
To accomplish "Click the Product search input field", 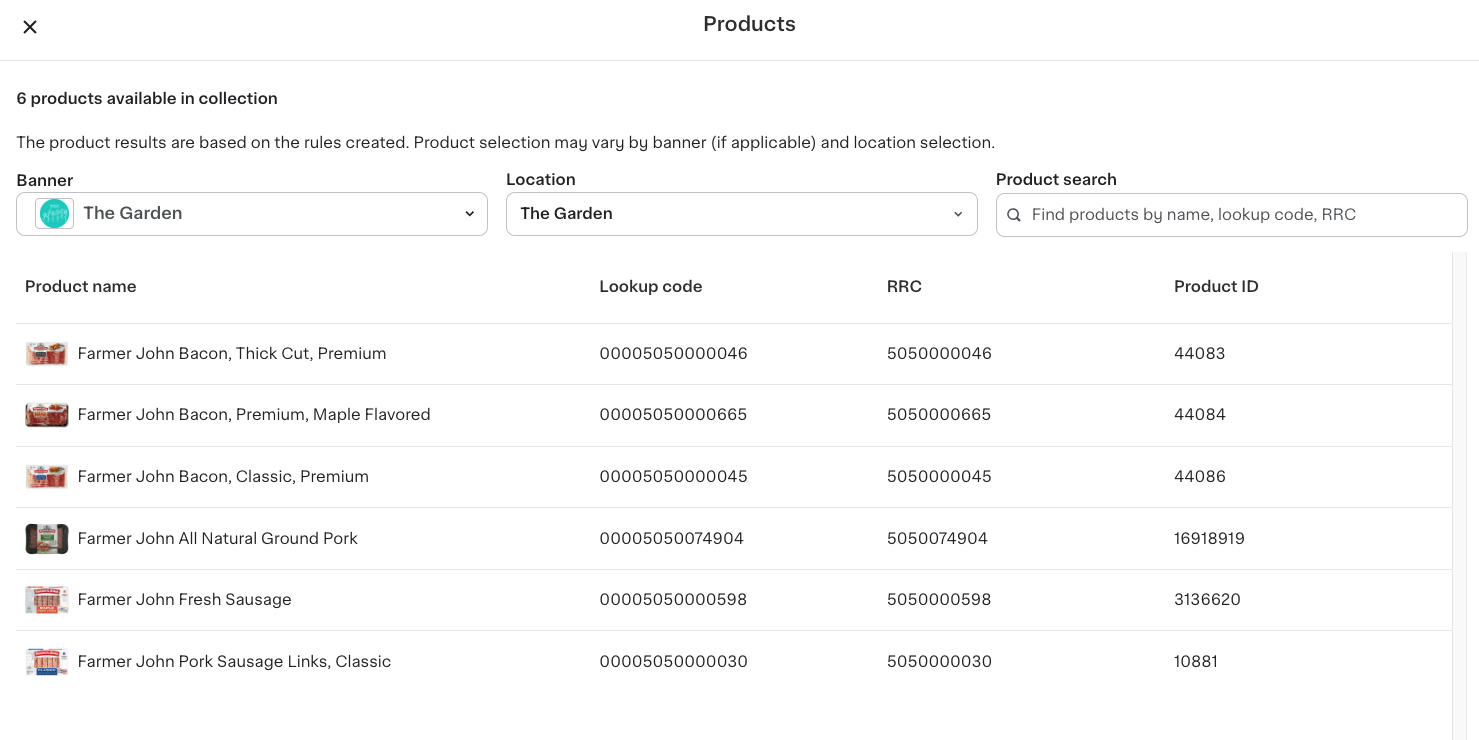I will pyautogui.click(x=1232, y=215).
